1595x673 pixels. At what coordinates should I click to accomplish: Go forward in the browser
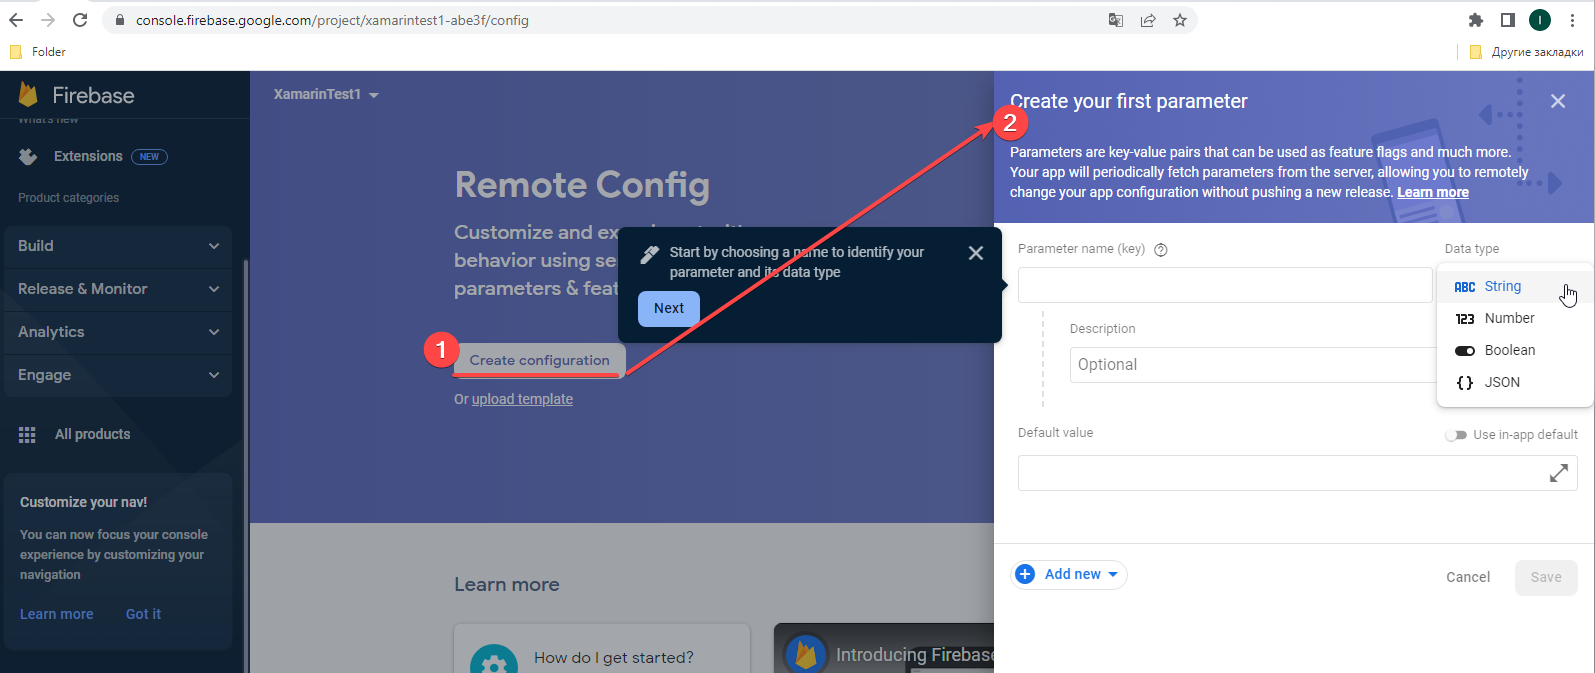click(x=48, y=20)
